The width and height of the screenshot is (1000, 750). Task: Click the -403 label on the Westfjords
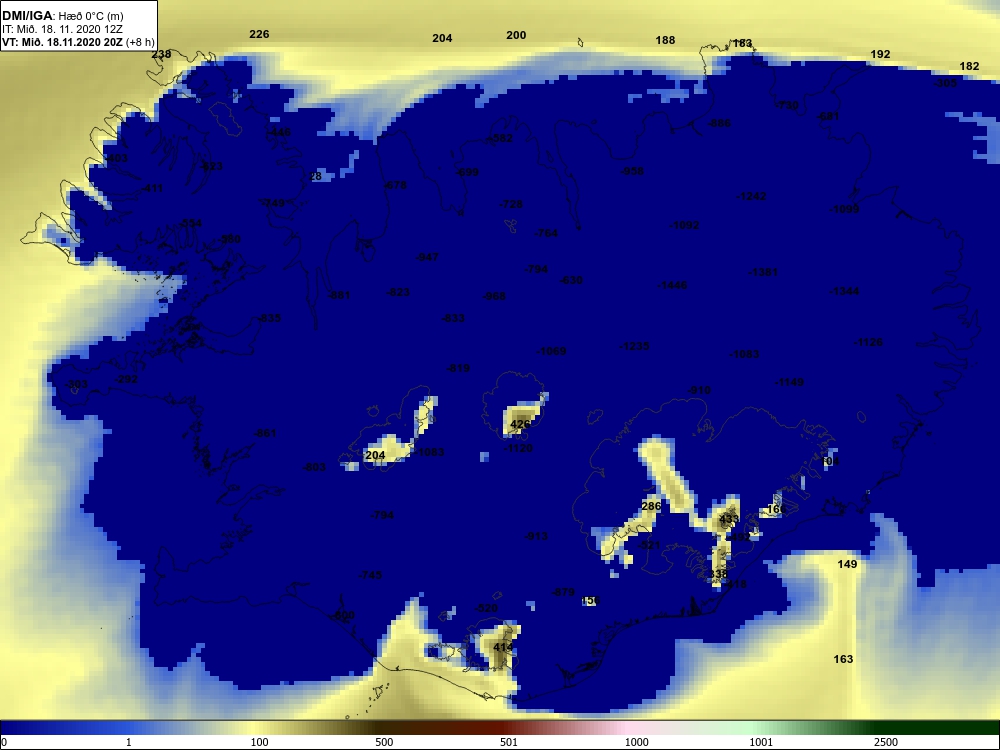(x=115, y=158)
